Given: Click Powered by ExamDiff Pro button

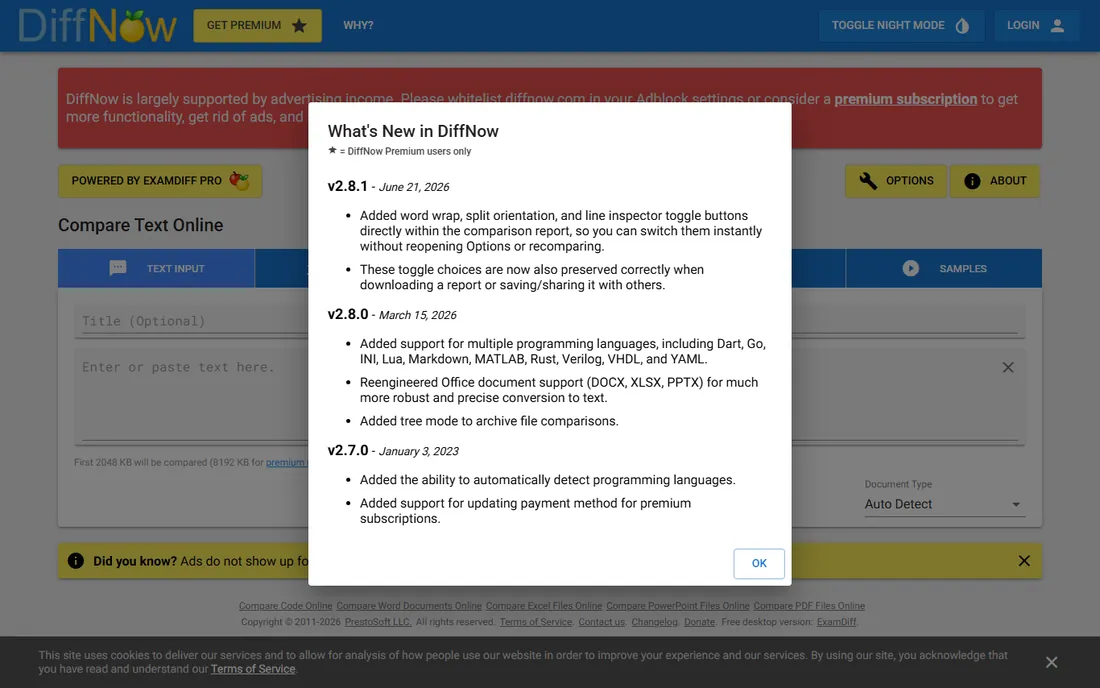Looking at the screenshot, I should (160, 181).
